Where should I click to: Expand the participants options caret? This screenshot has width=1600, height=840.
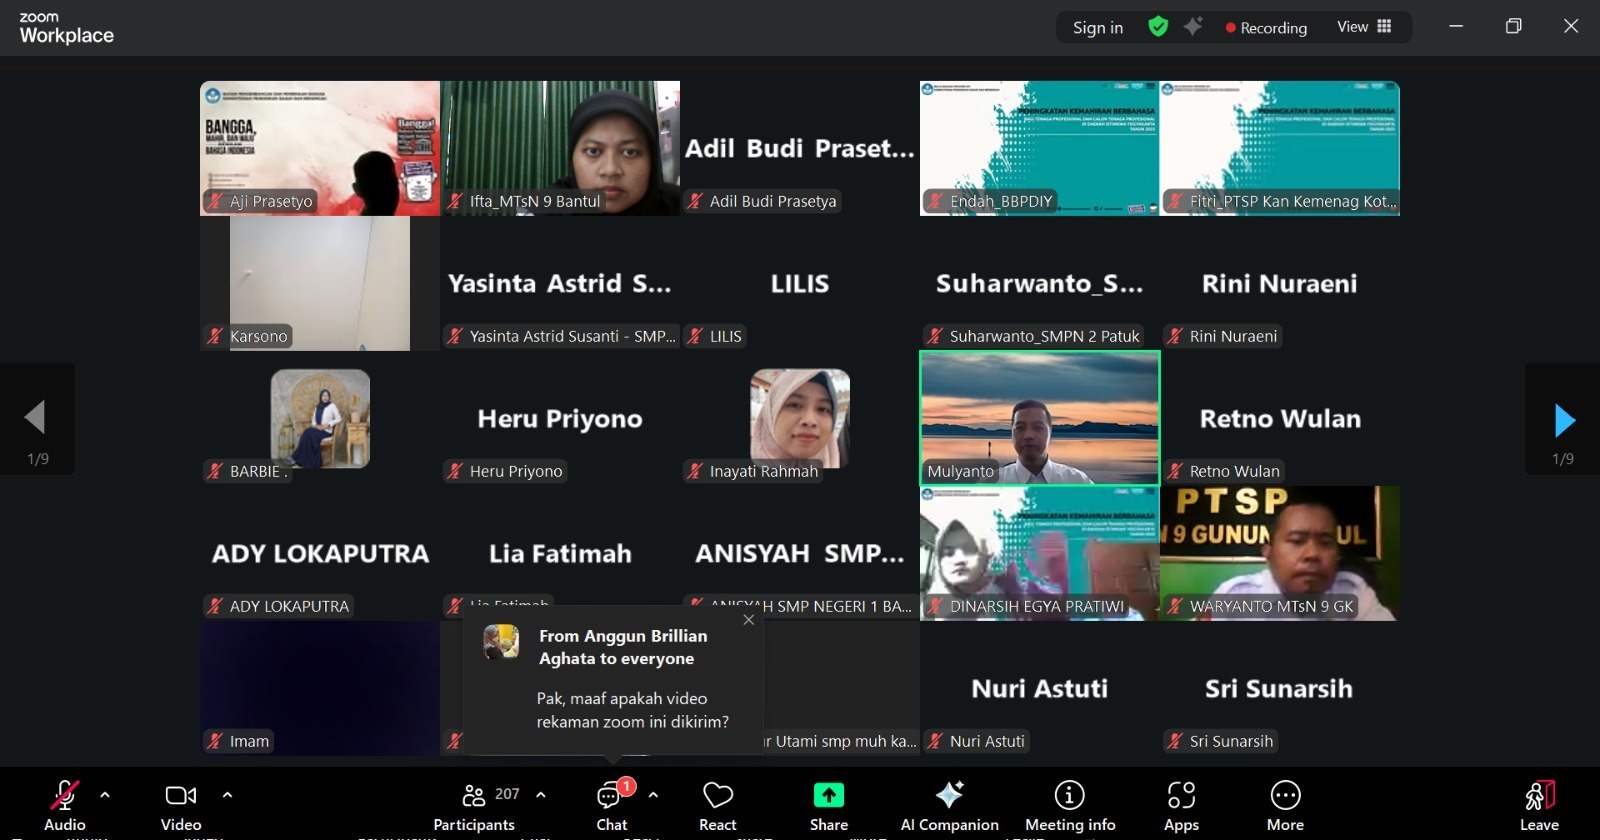tap(541, 795)
